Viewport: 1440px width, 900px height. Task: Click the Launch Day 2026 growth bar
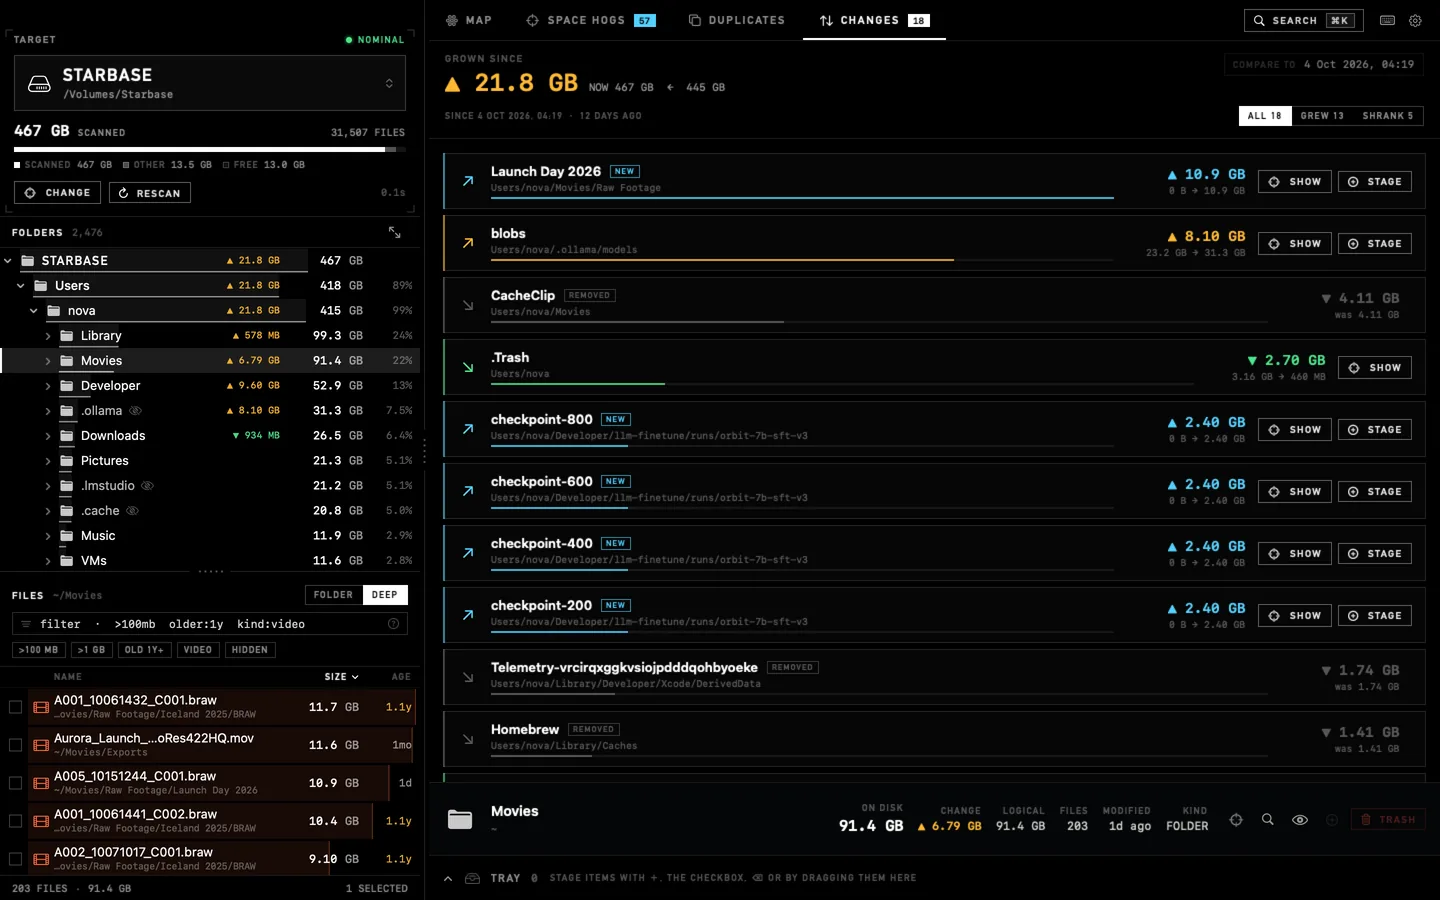[802, 198]
